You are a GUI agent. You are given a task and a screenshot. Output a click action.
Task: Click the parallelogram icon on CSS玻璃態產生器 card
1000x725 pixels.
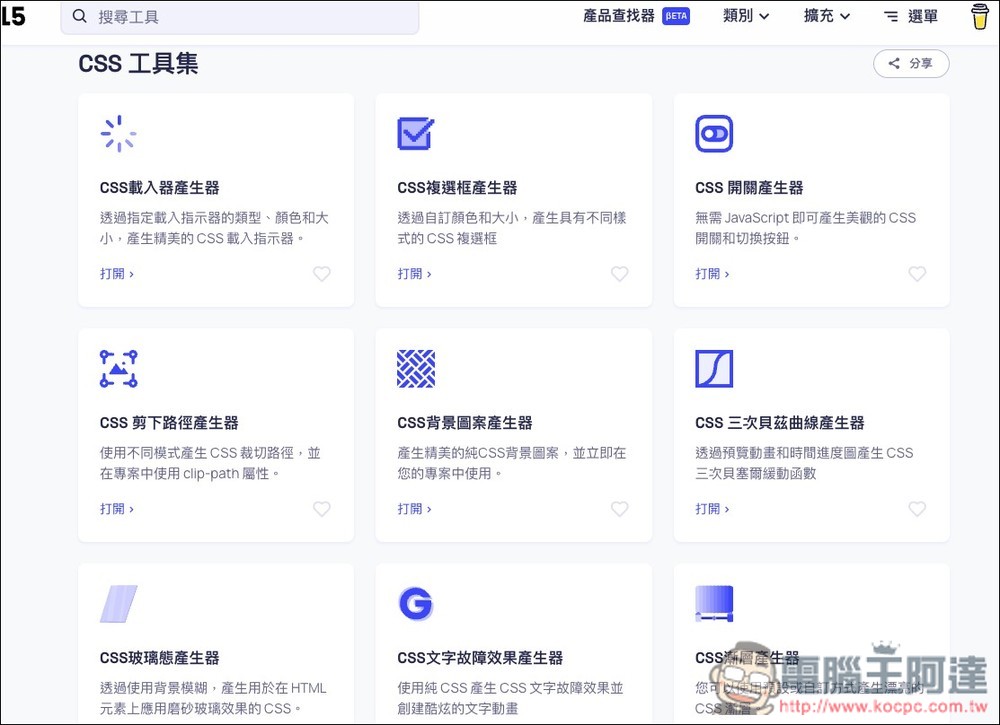tap(118, 603)
